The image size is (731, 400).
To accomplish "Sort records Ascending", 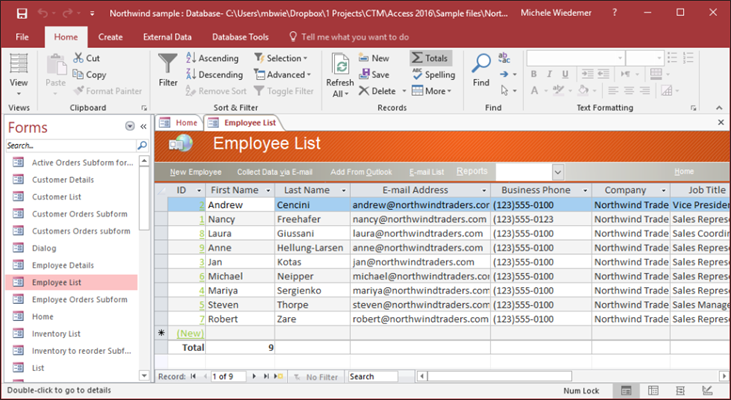I will pyautogui.click(x=213, y=58).
